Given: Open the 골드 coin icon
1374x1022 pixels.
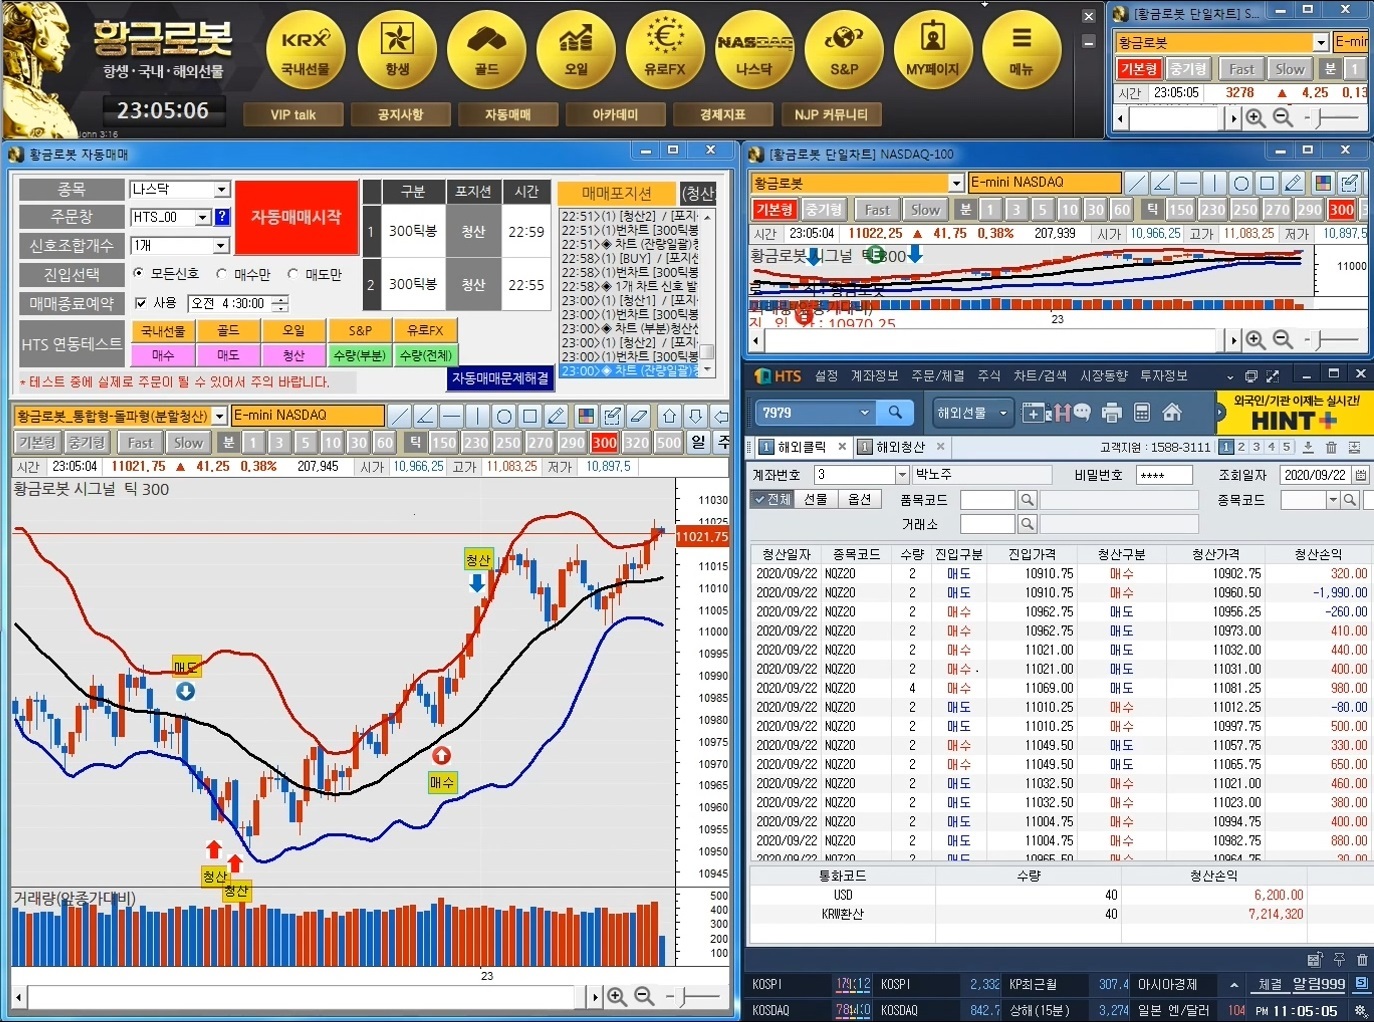Looking at the screenshot, I should [x=487, y=50].
